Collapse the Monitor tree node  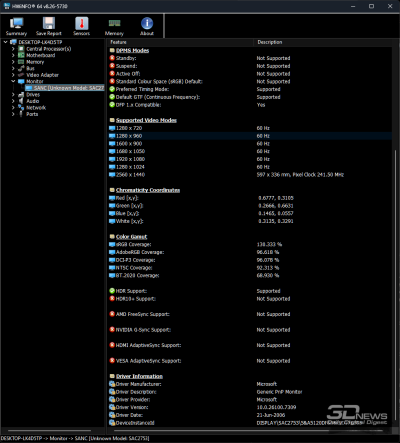(x=13, y=81)
